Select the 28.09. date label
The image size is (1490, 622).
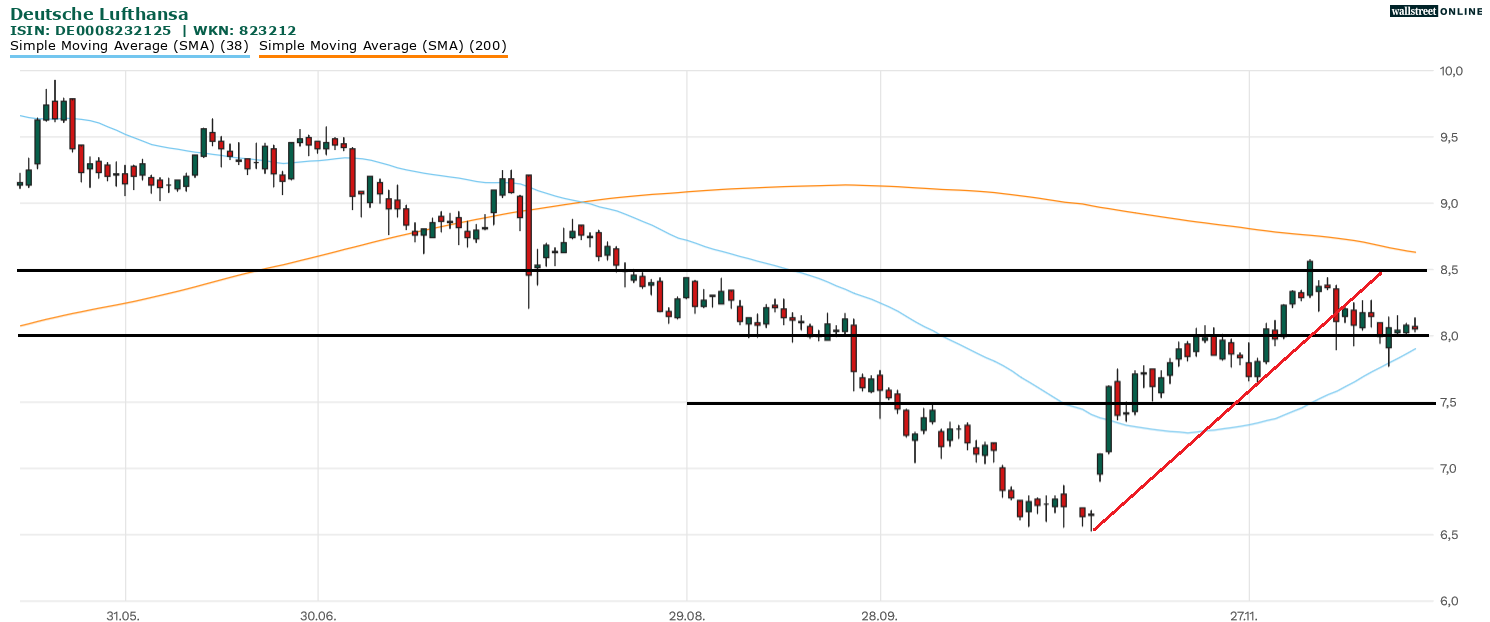(x=879, y=616)
